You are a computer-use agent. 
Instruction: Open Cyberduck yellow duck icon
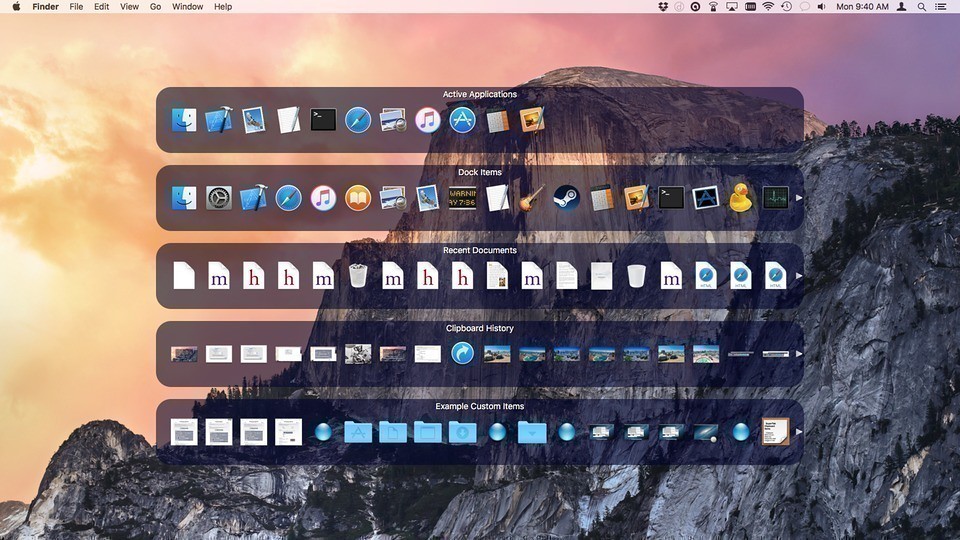(740, 198)
